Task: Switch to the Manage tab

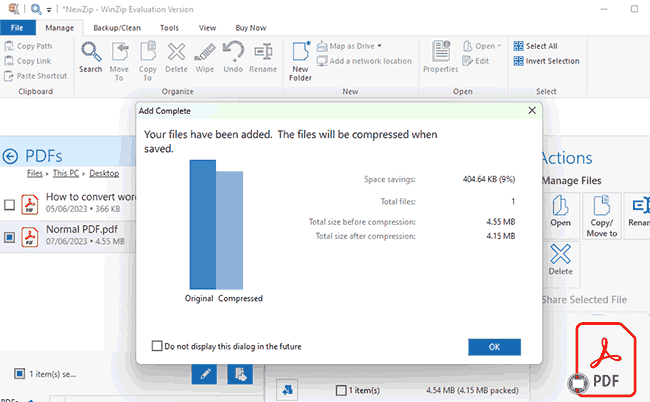Action: (x=60, y=28)
